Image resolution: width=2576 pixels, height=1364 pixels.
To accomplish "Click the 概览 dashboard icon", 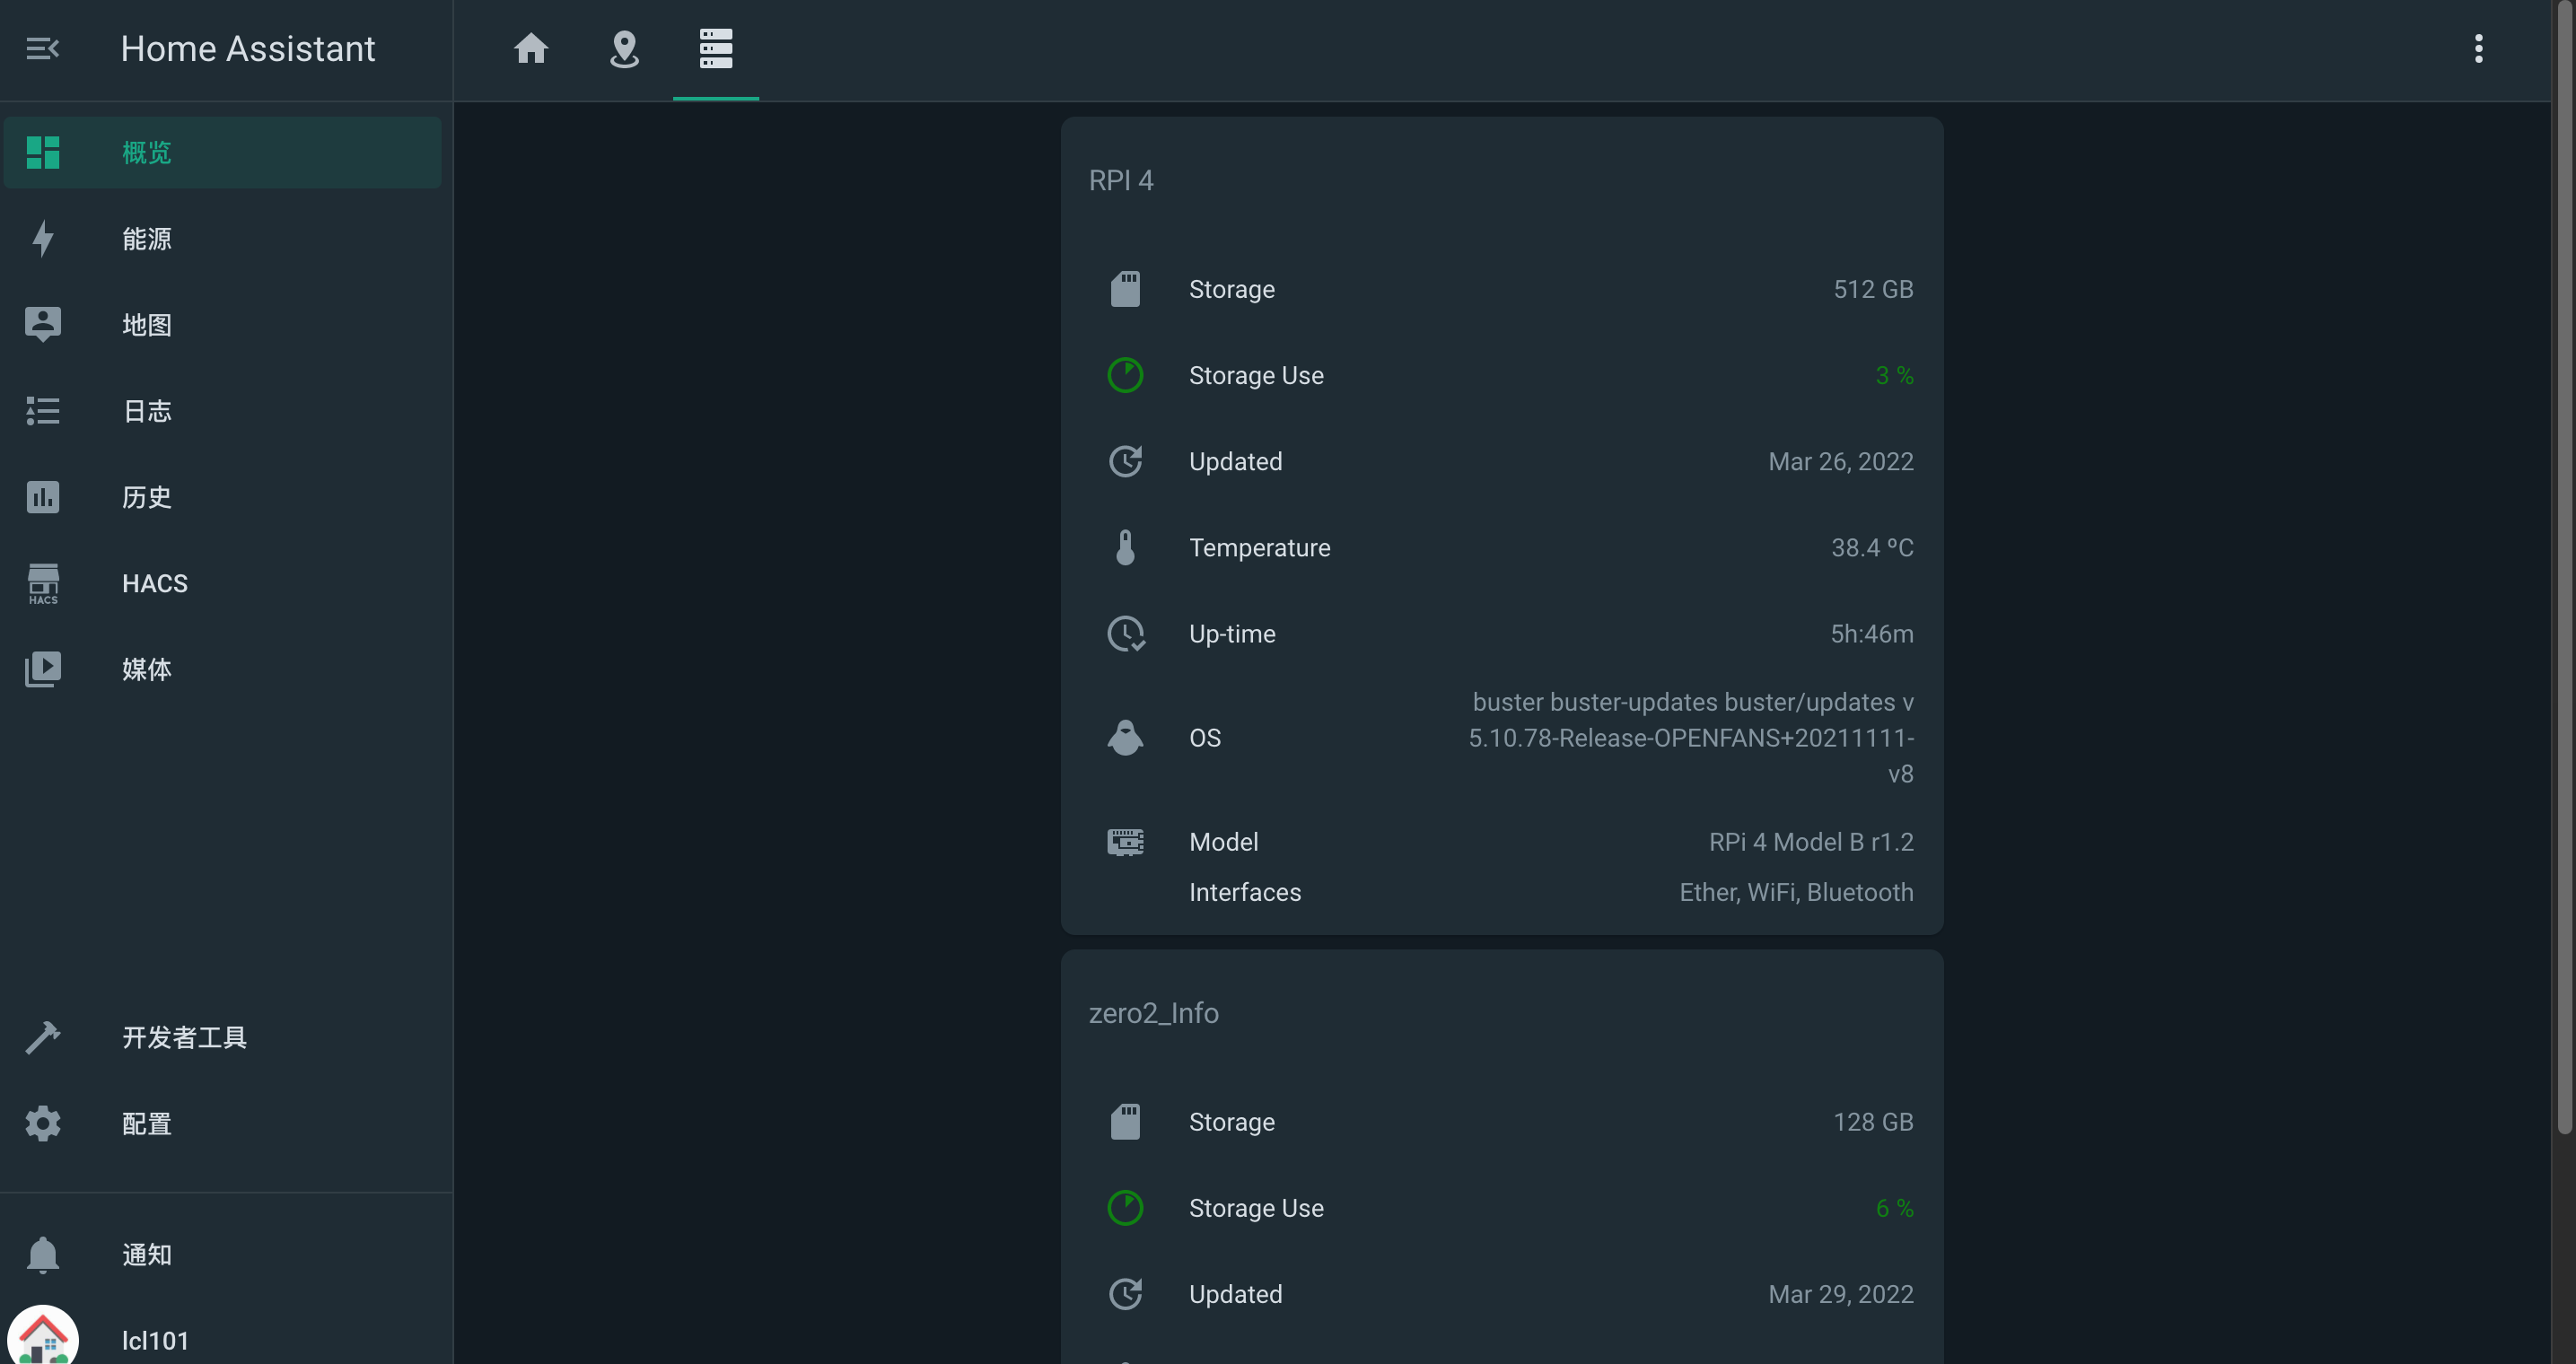I will pyautogui.click(x=43, y=152).
